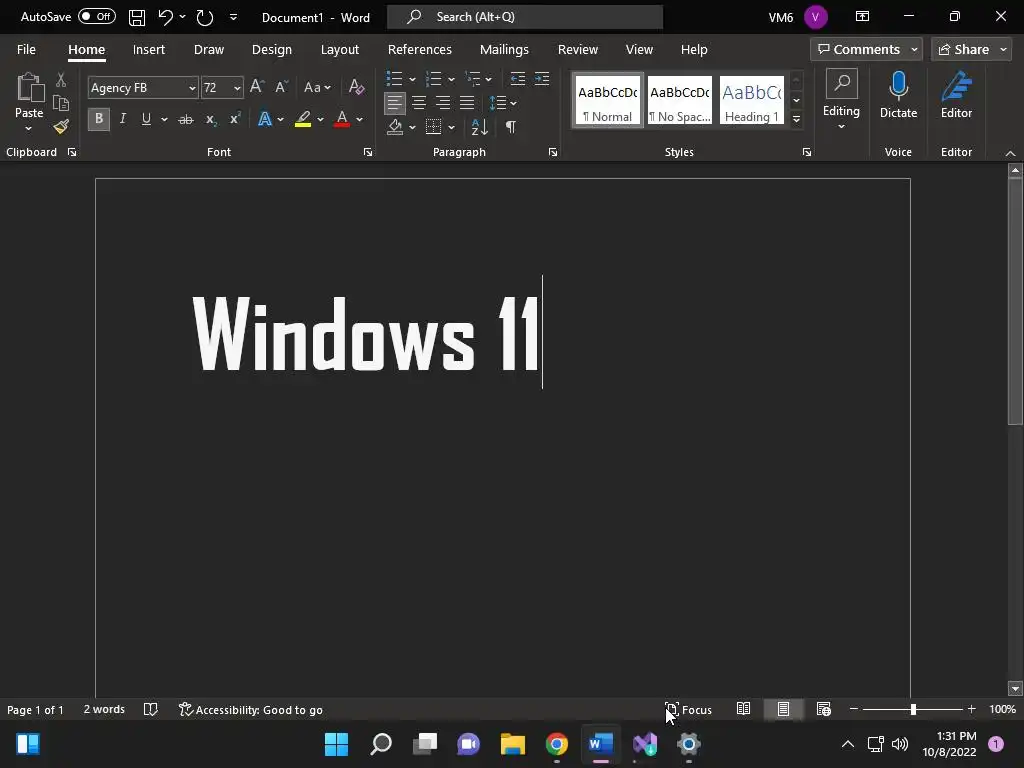Toggle Bold formatting off
This screenshot has height=768, width=1024.
[x=99, y=119]
